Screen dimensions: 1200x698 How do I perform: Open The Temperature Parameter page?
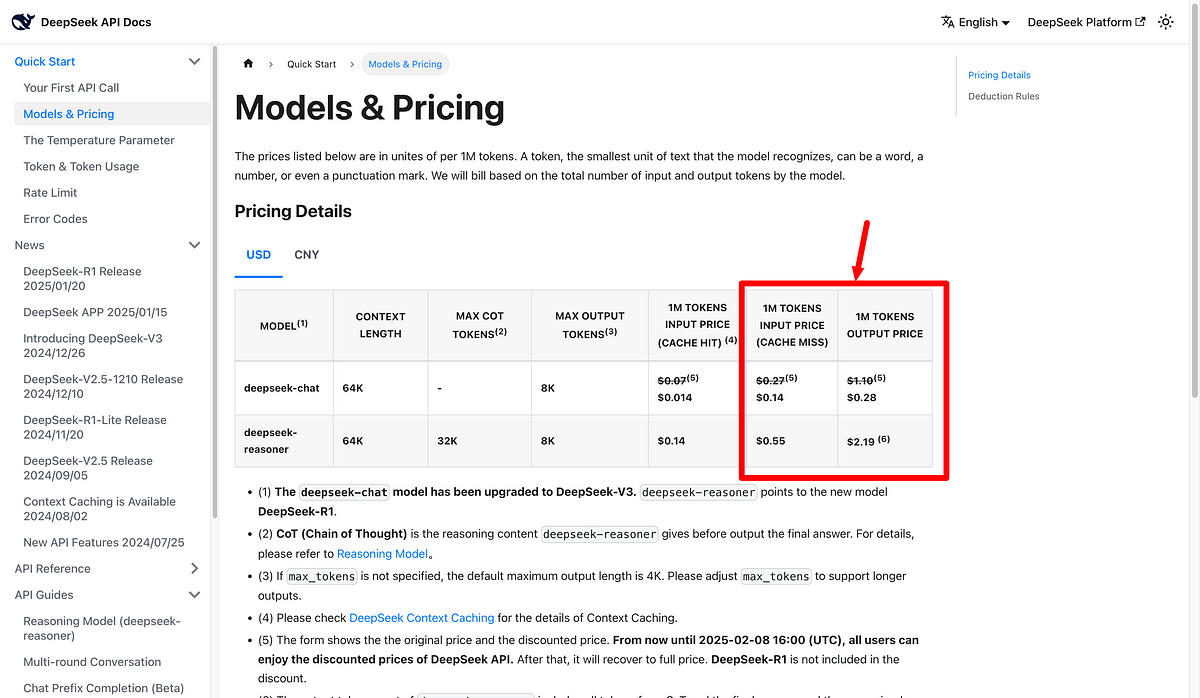[x=99, y=140]
